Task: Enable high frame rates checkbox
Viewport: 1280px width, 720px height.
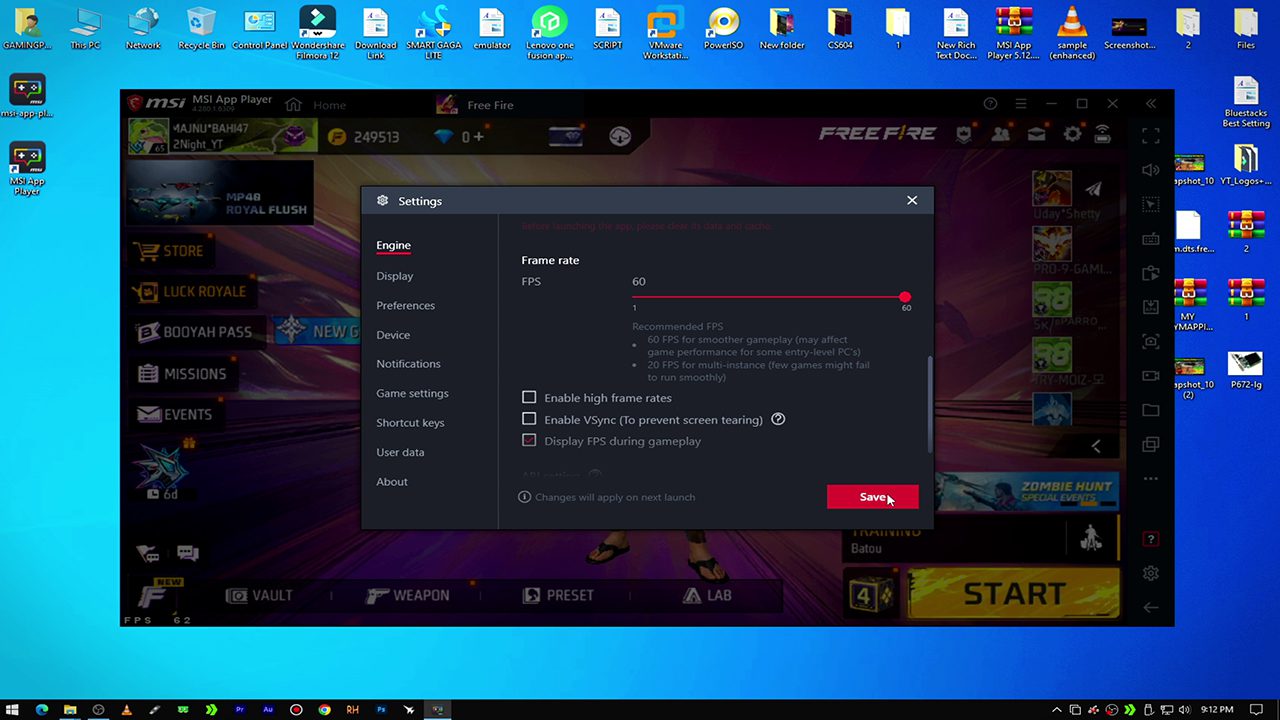Action: click(529, 397)
